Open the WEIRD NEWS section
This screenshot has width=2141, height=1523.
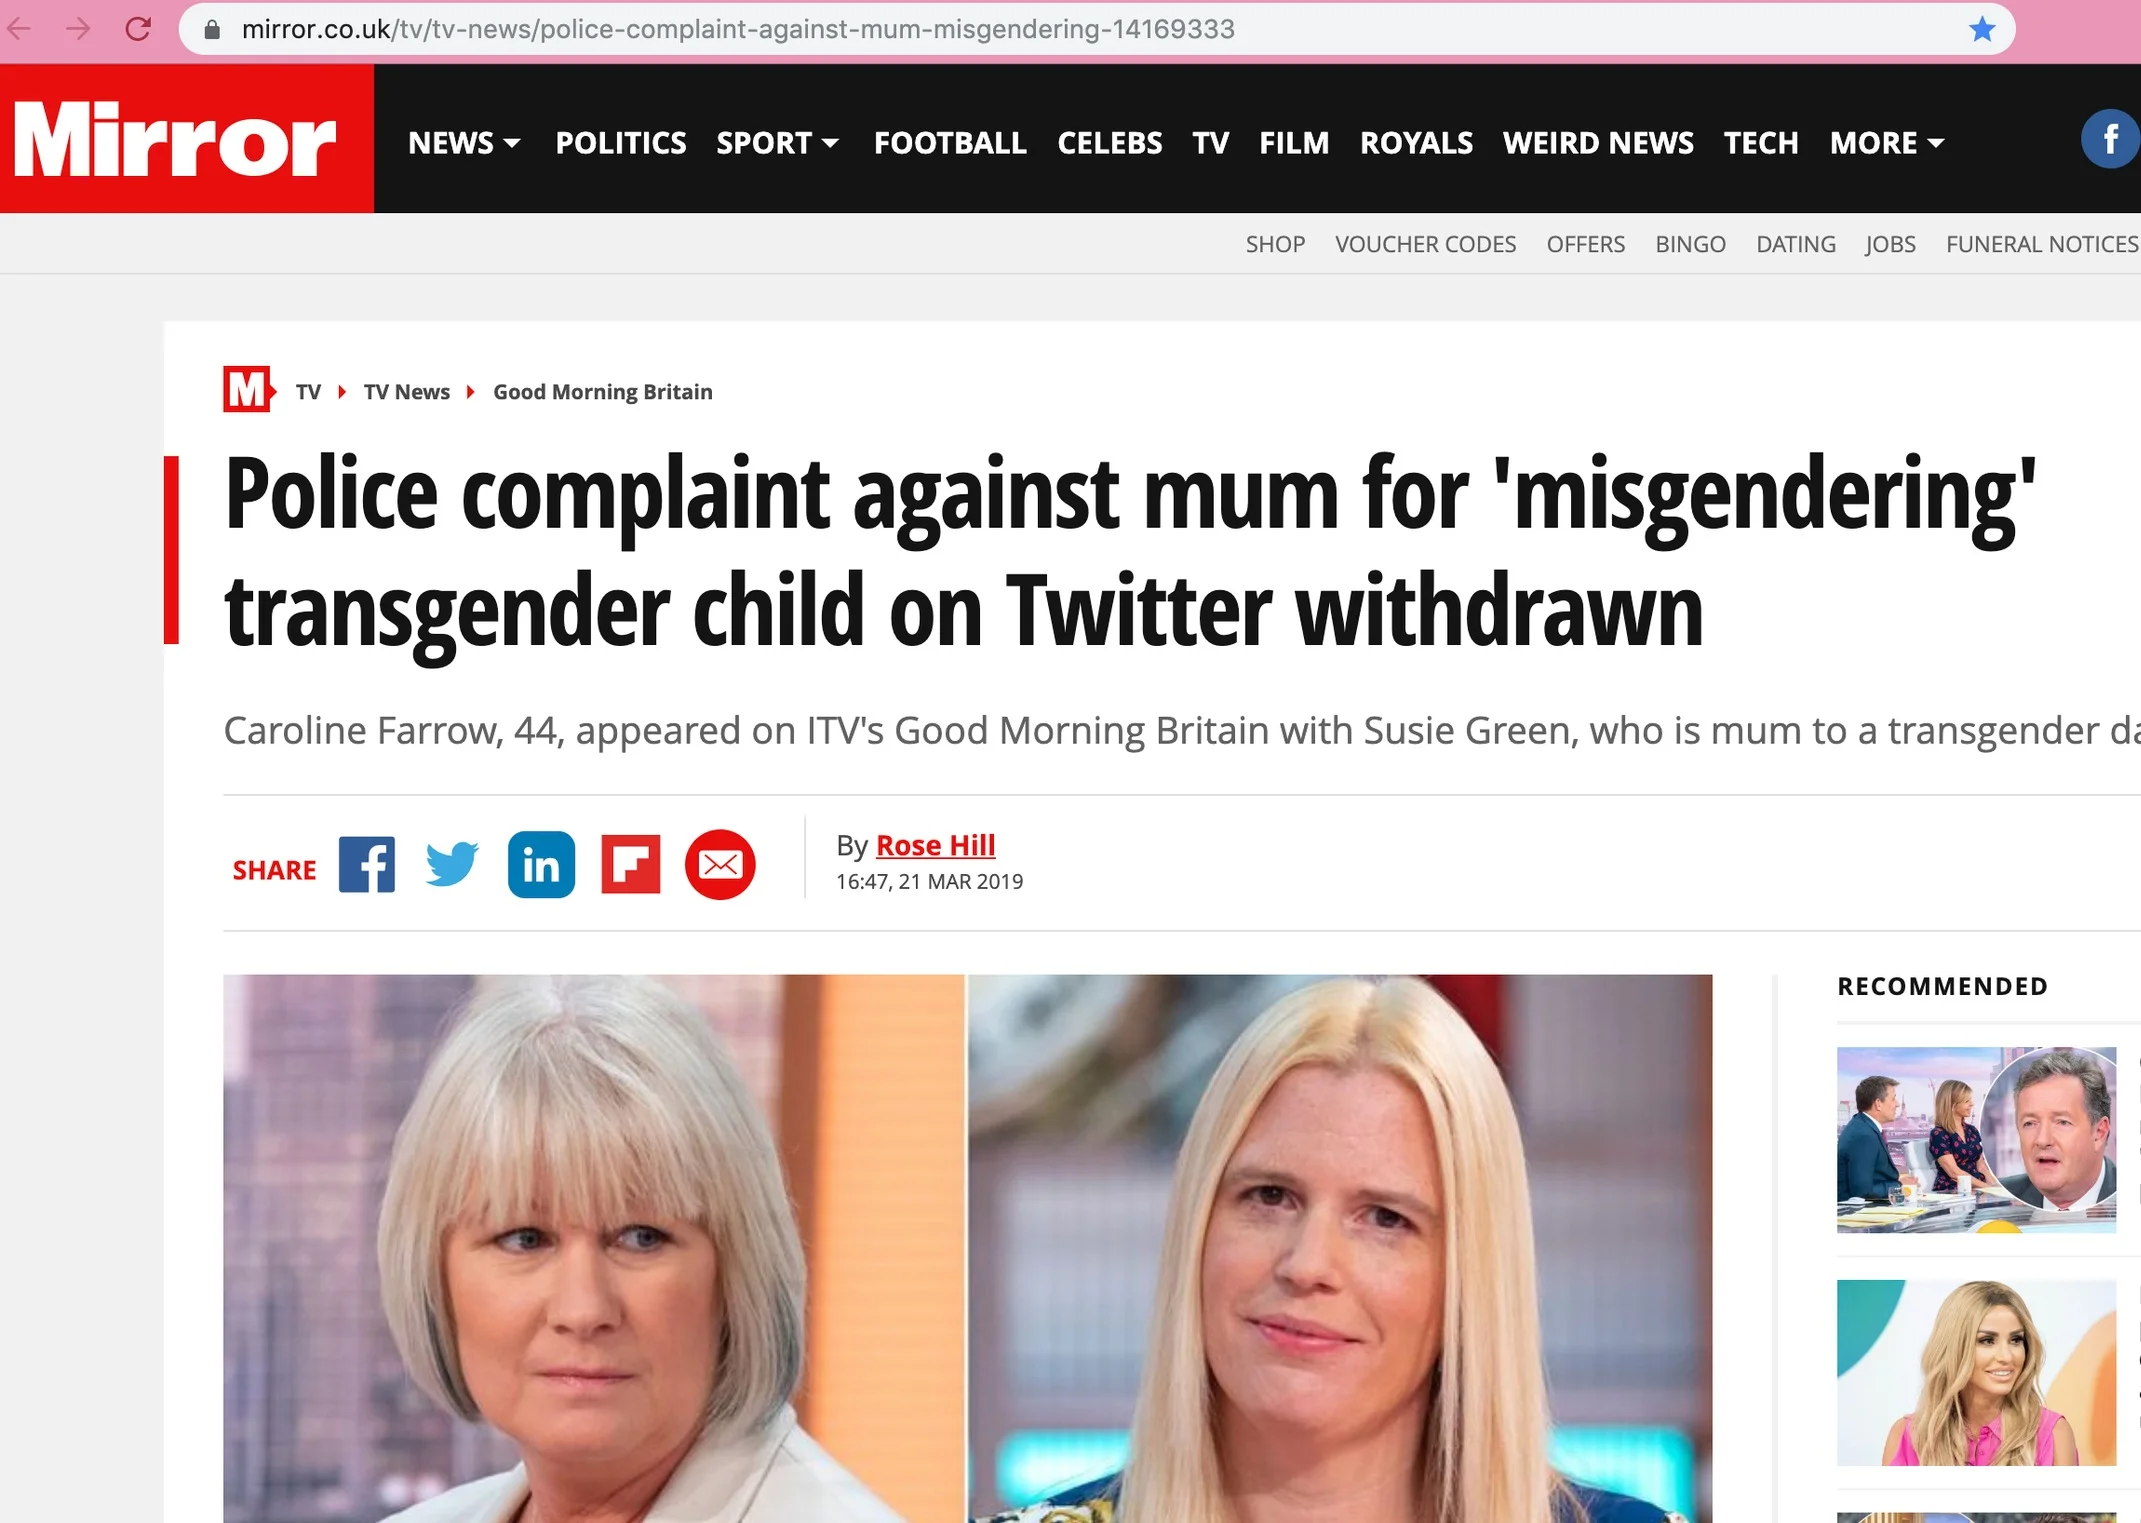click(x=1598, y=143)
